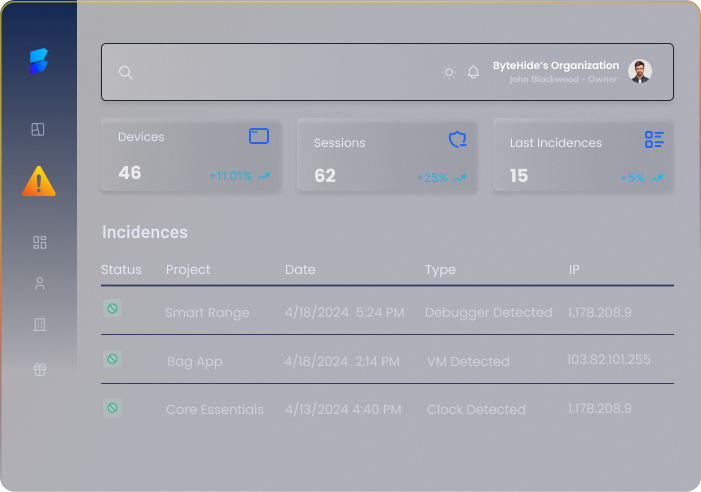
Task: Click the Devices trend arrow icon
Action: [x=264, y=176]
